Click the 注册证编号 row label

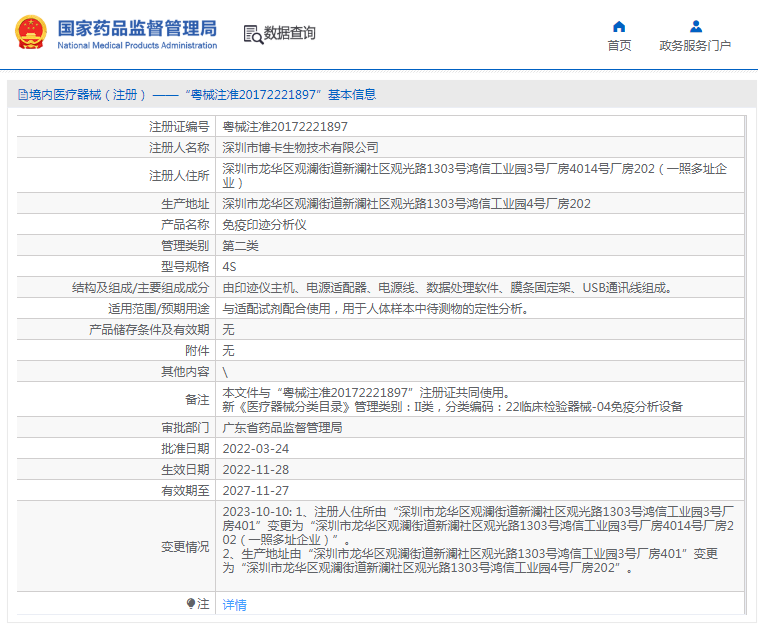pyautogui.click(x=179, y=127)
